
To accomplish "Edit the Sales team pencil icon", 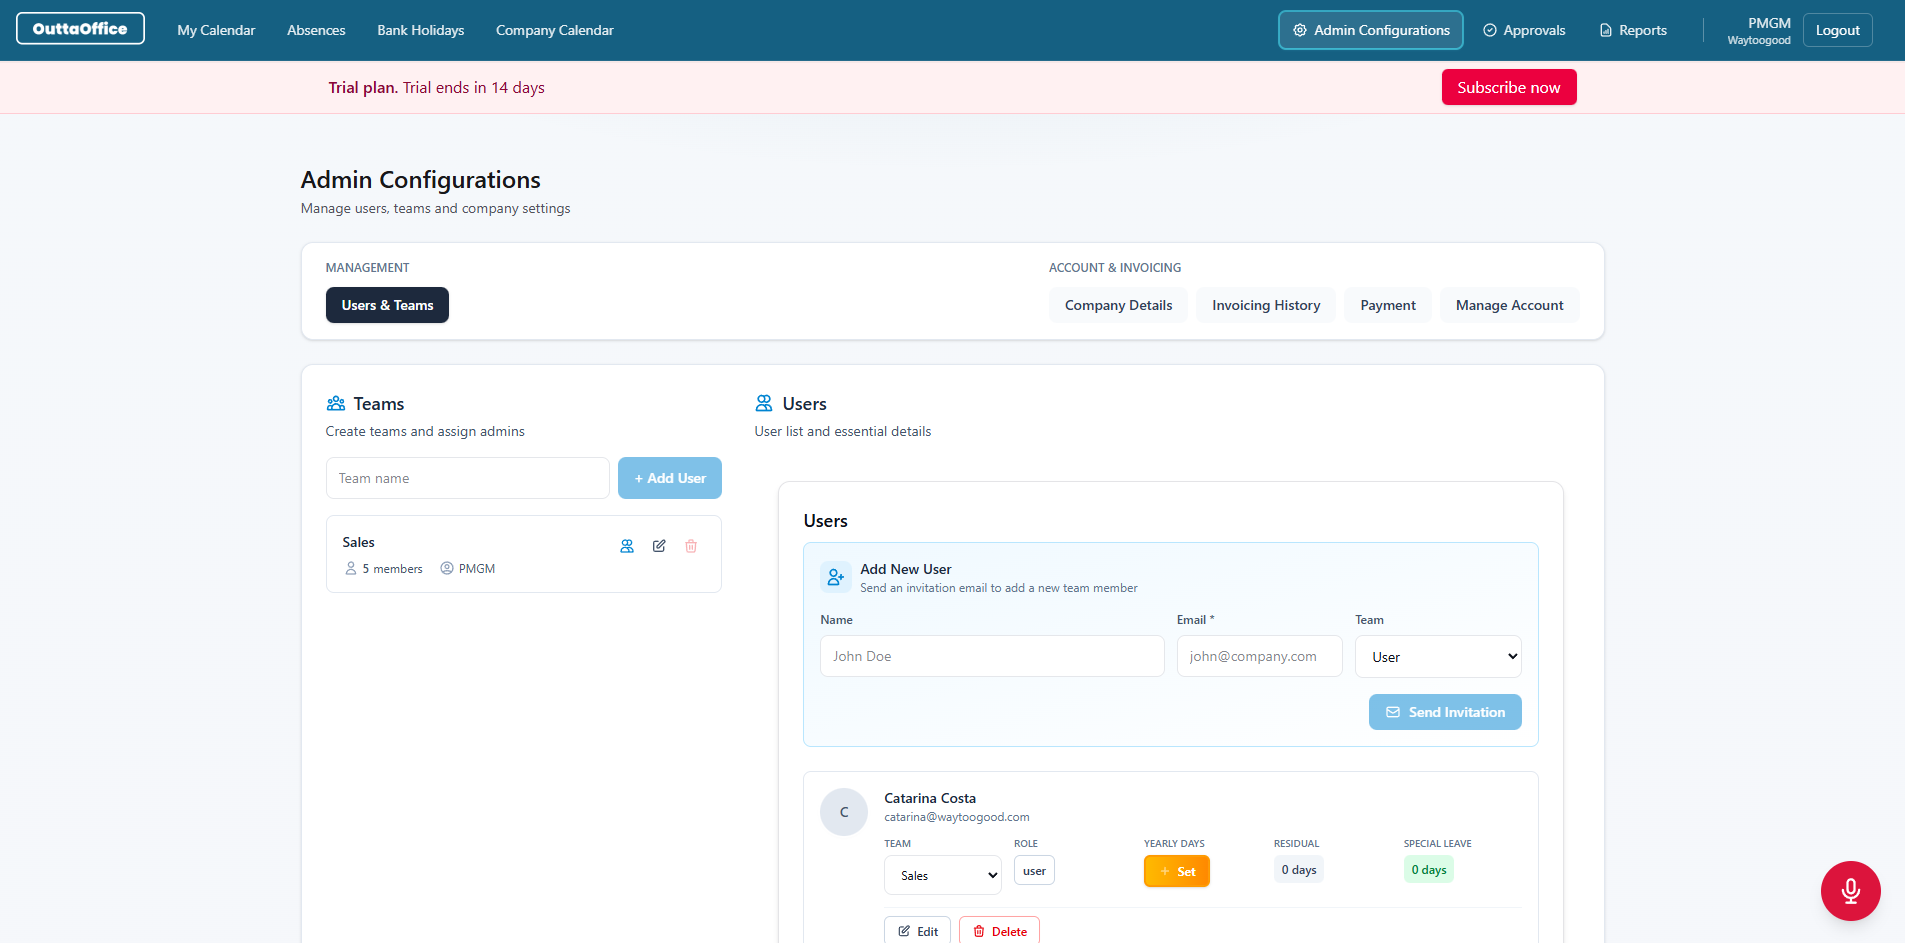I will (x=659, y=546).
